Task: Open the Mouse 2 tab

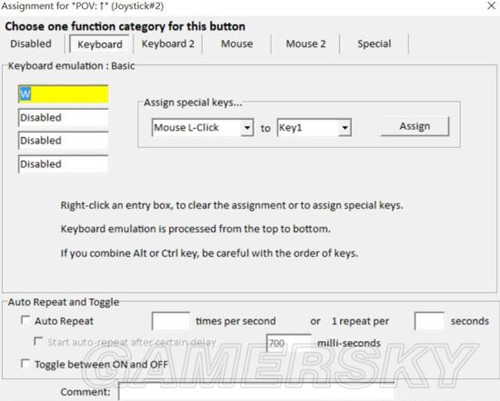Action: 305,44
